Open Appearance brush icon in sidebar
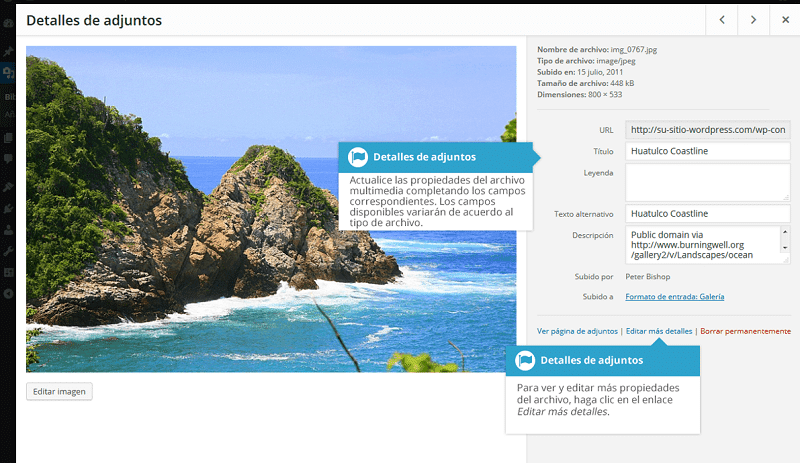Image resolution: width=800 pixels, height=463 pixels. coord(8,187)
